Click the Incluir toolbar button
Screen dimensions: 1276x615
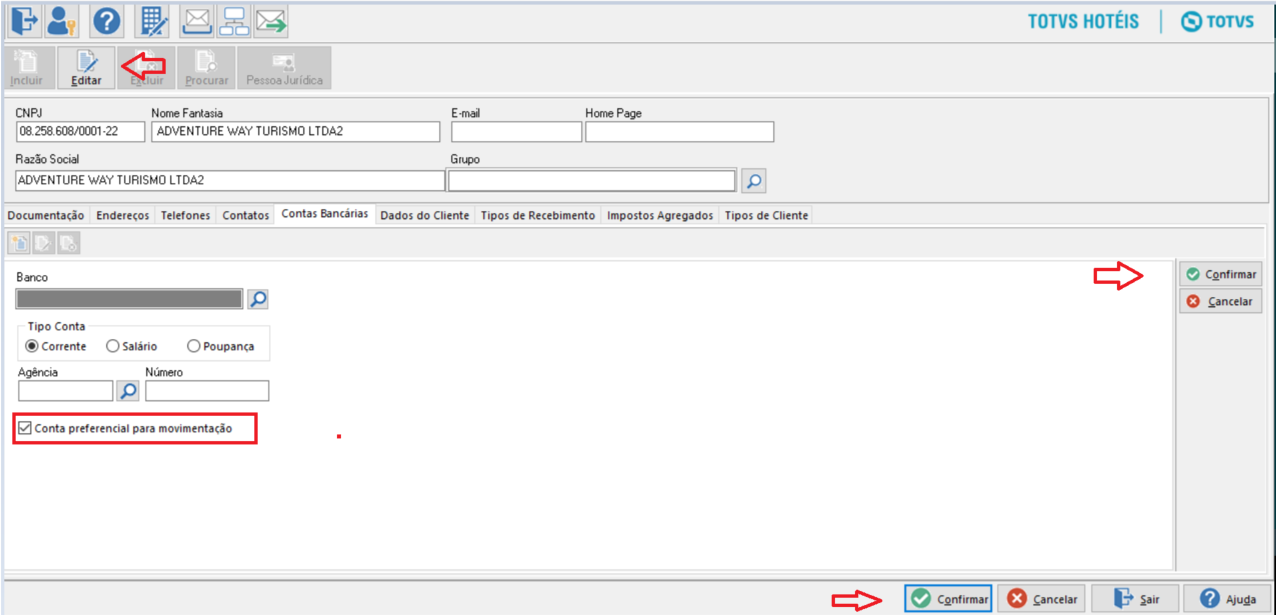tap(27, 68)
